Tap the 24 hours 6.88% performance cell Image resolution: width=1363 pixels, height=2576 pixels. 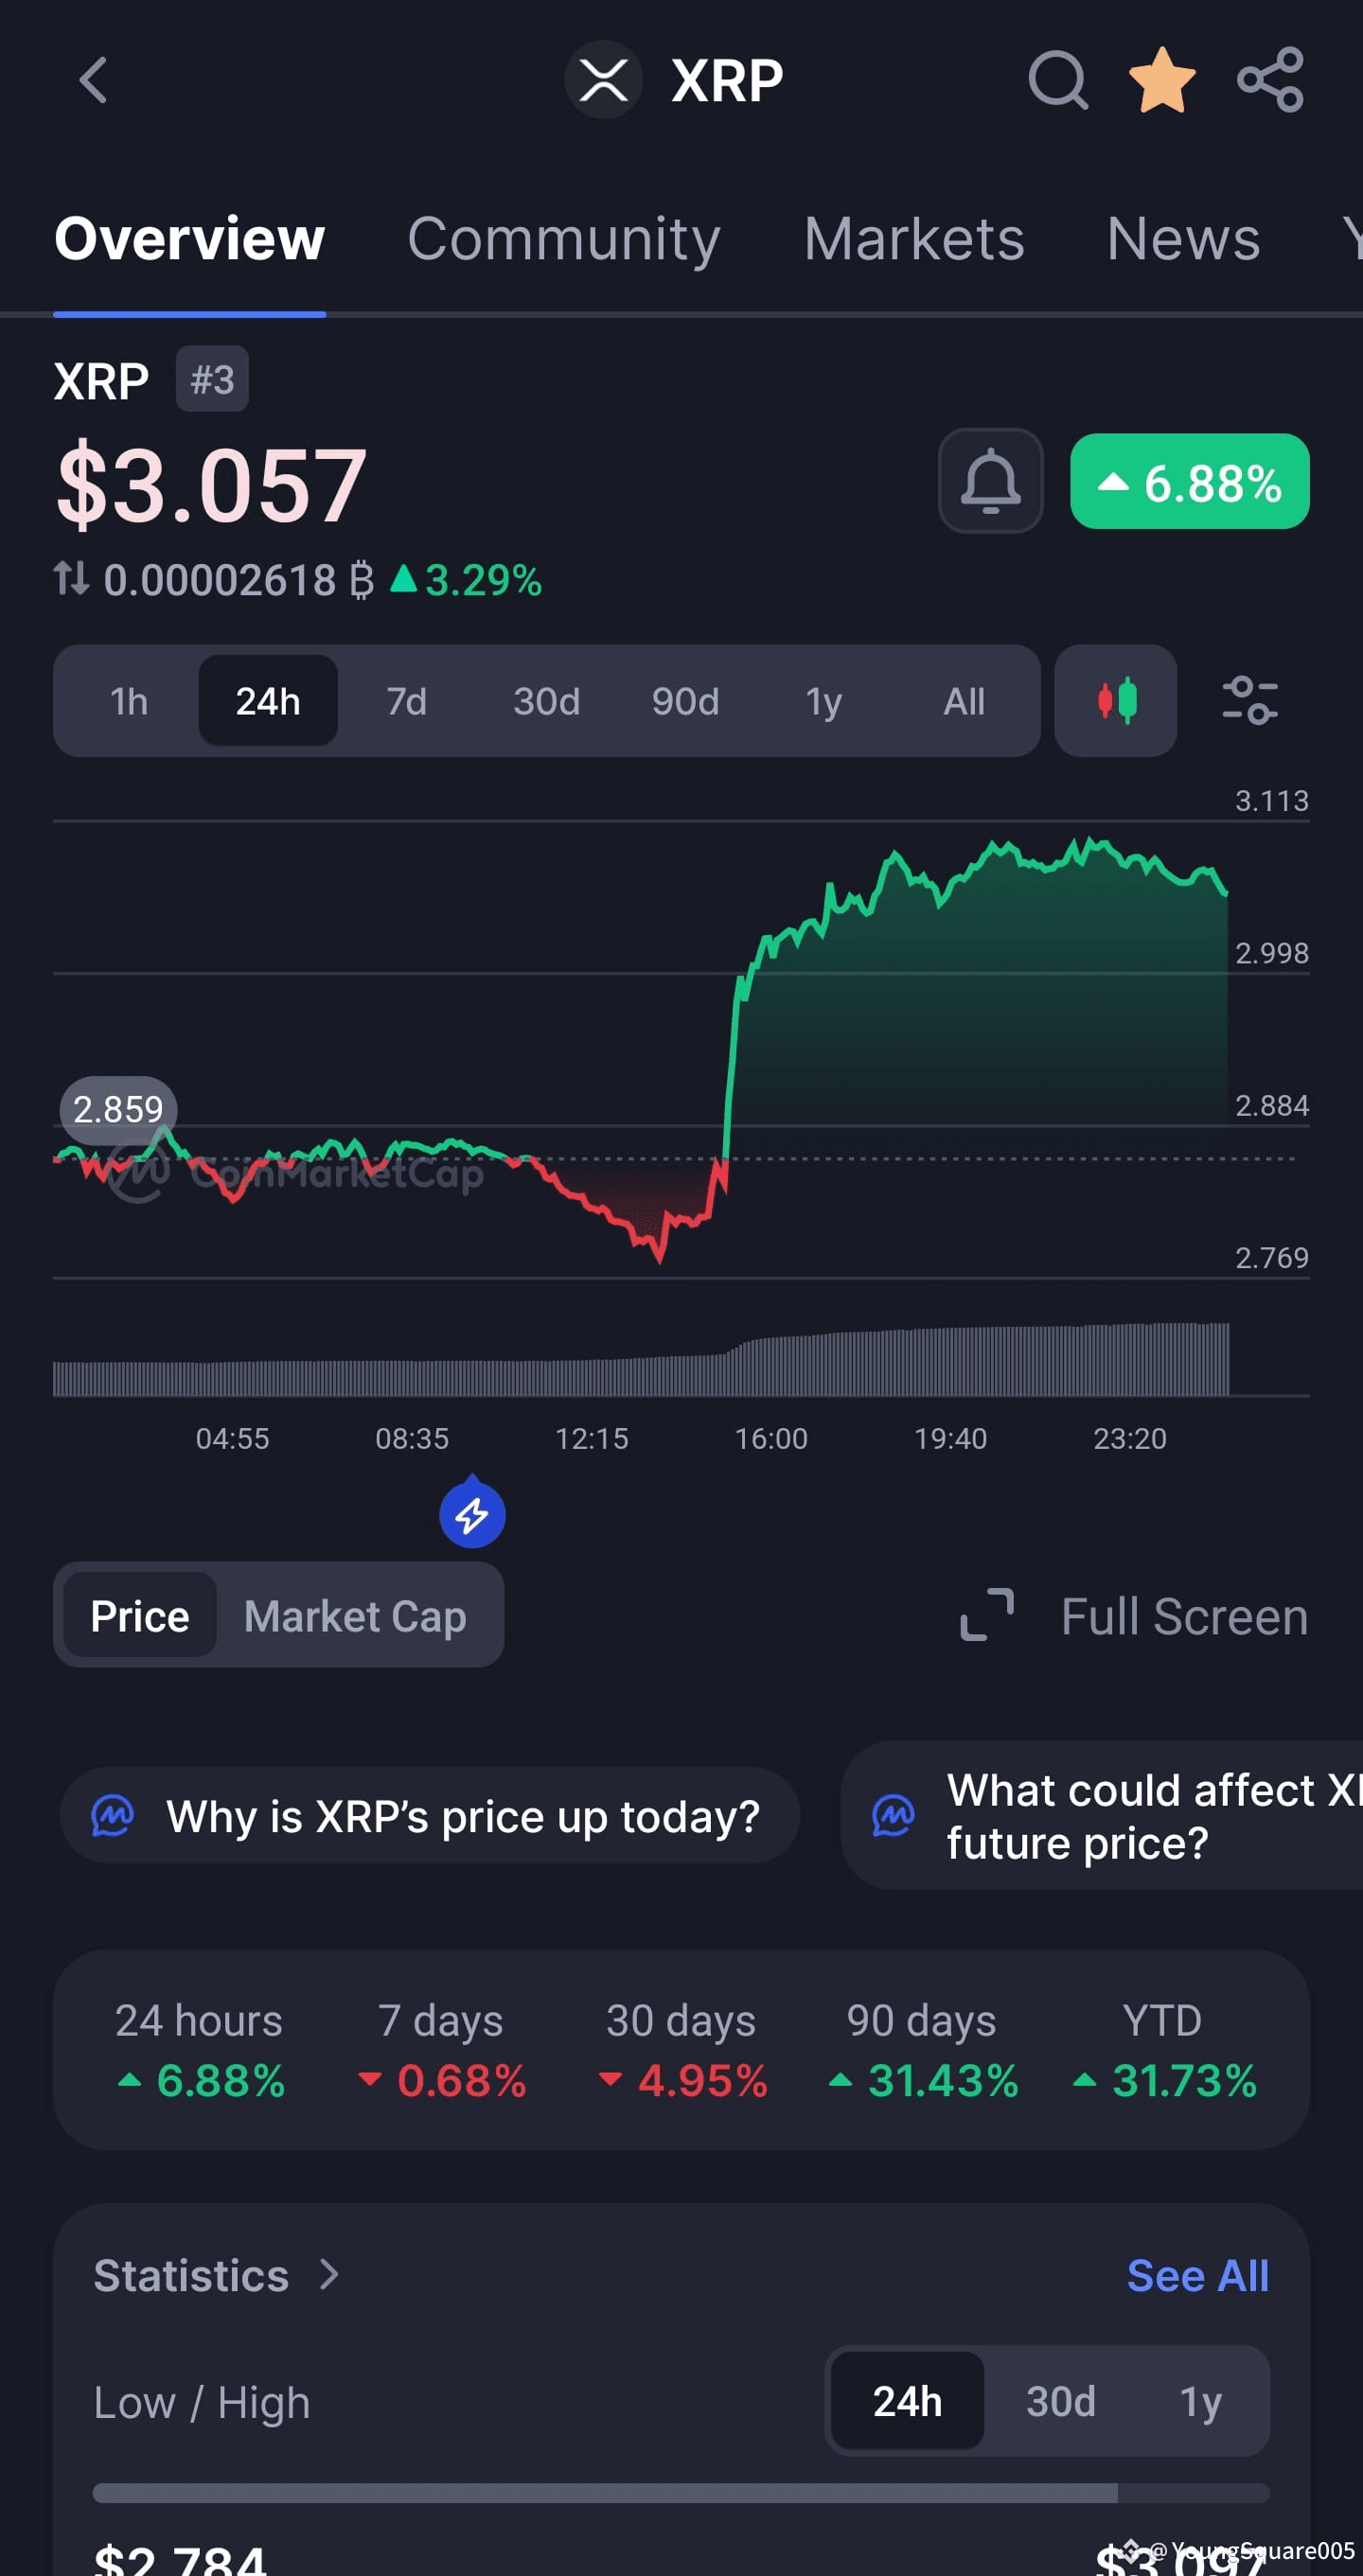tap(199, 2050)
